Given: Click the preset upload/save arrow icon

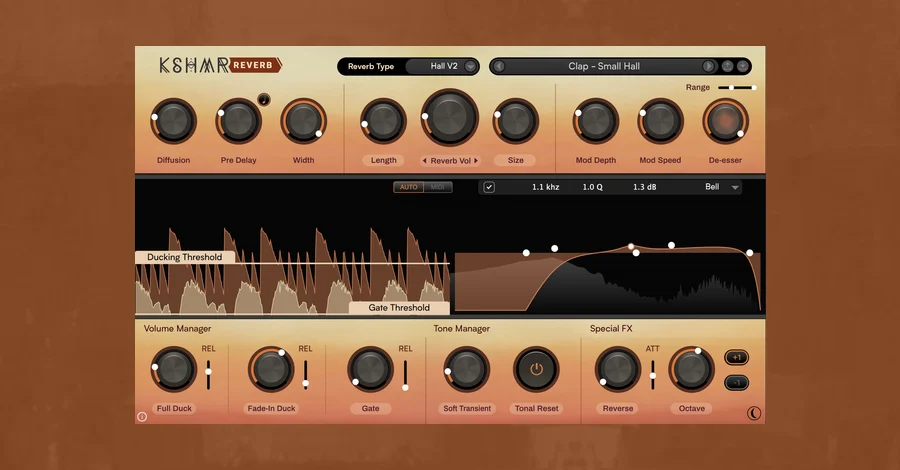Looking at the screenshot, I should point(727,67).
